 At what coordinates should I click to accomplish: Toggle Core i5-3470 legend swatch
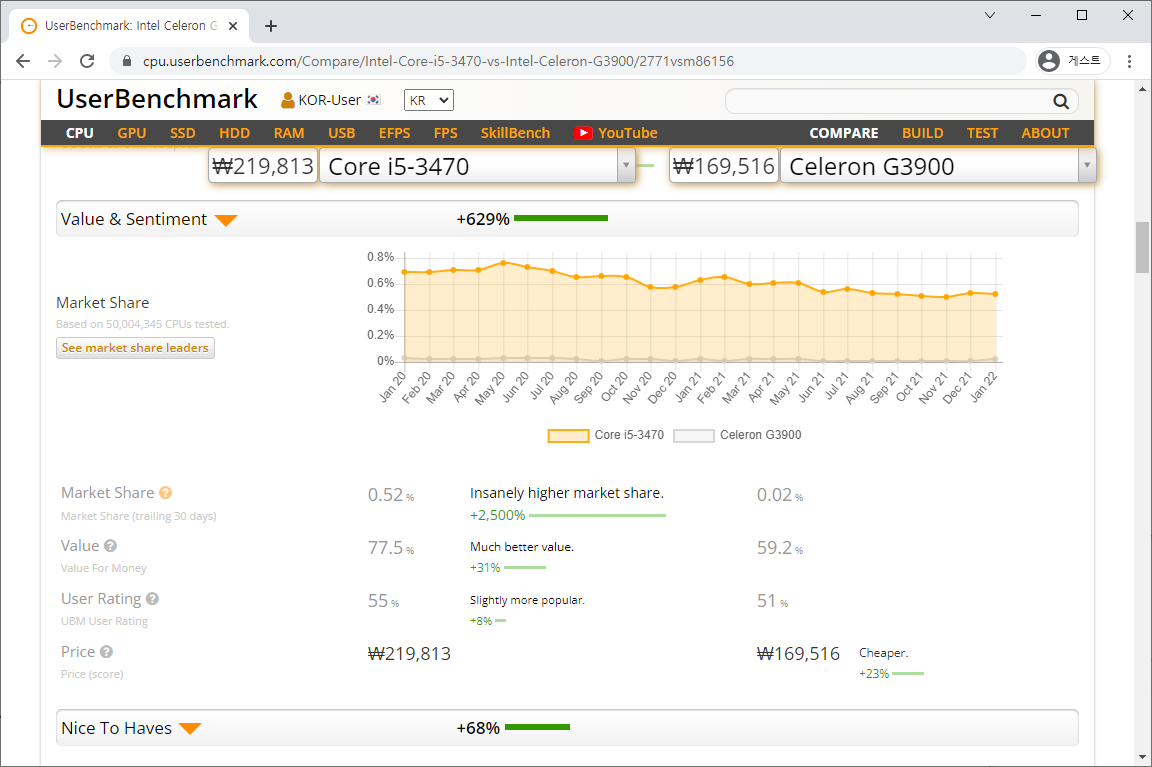568,436
